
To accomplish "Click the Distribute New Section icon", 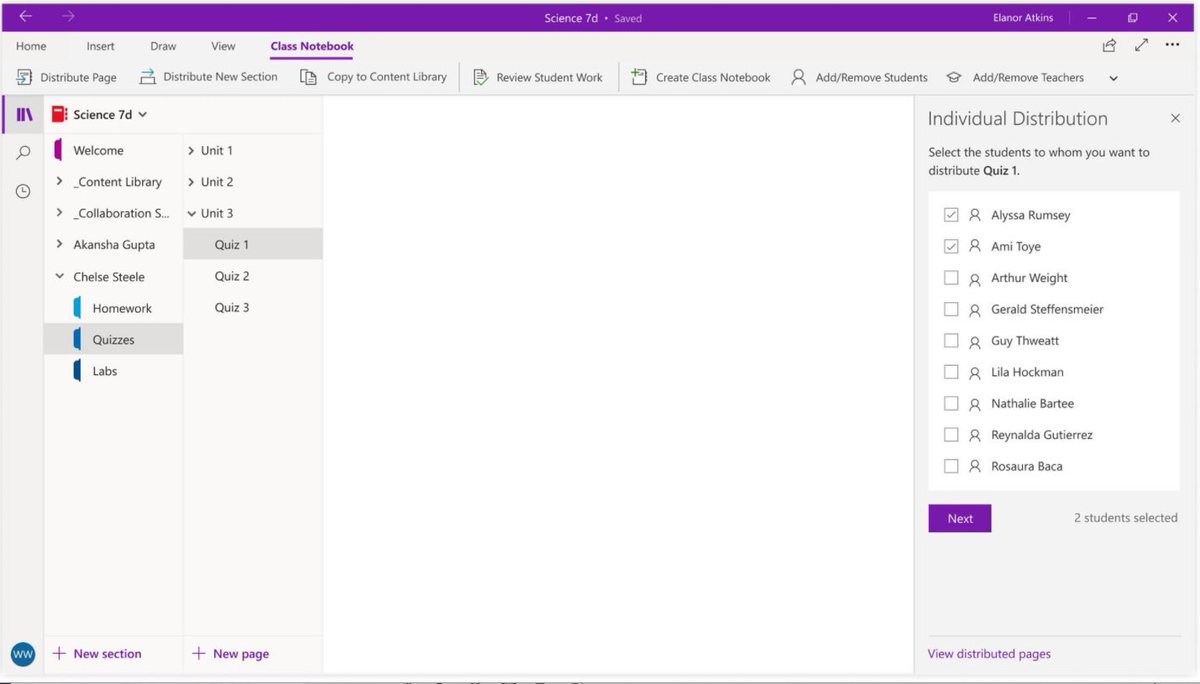I will click(x=147, y=77).
